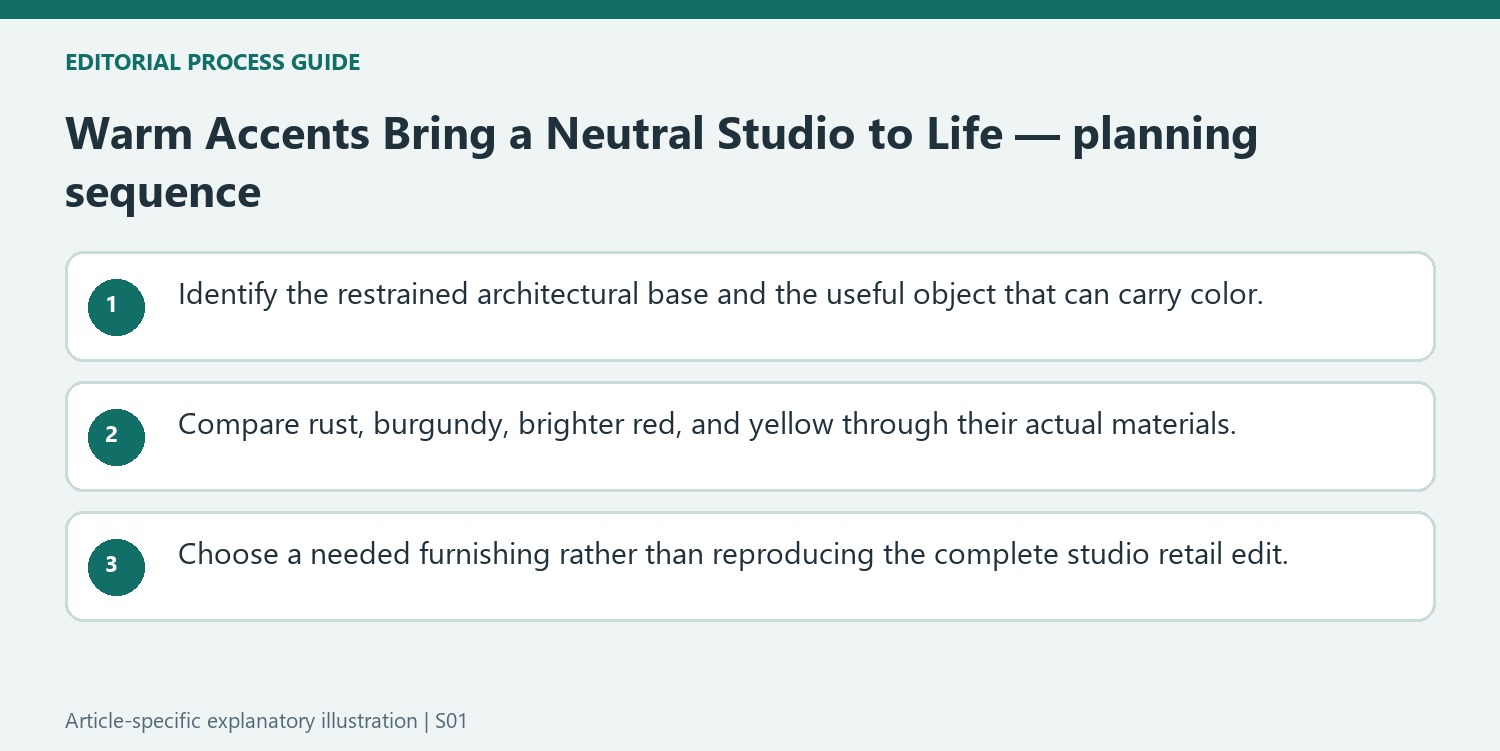Click the "Identify the restrained architectural base" step text

[721, 295]
